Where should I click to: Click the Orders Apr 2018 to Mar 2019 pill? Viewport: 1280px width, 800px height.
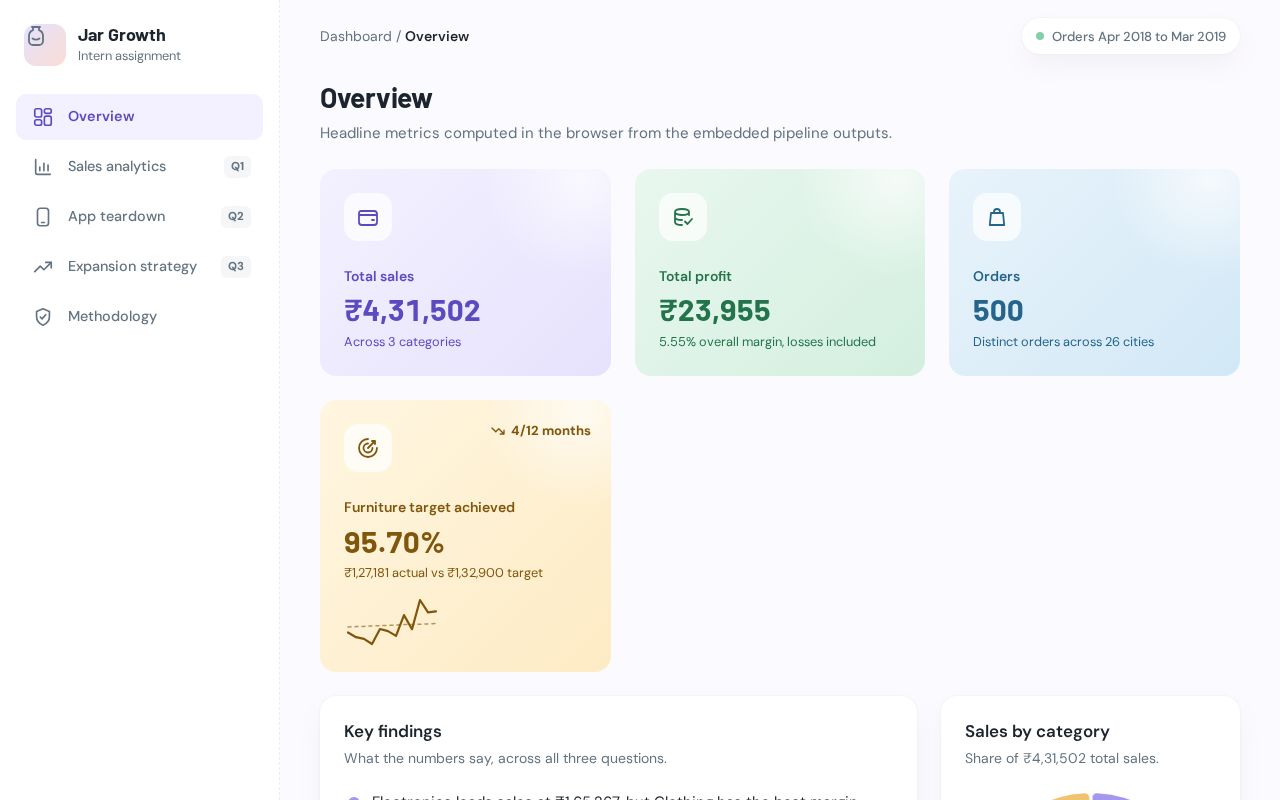point(1131,36)
